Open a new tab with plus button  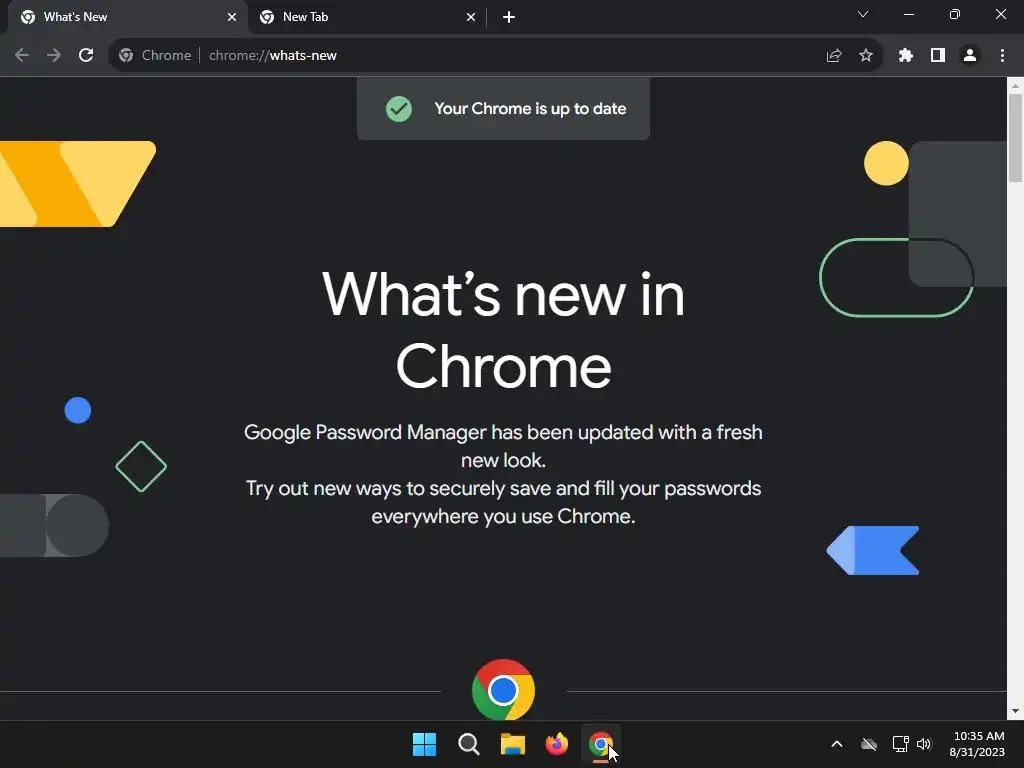(509, 17)
